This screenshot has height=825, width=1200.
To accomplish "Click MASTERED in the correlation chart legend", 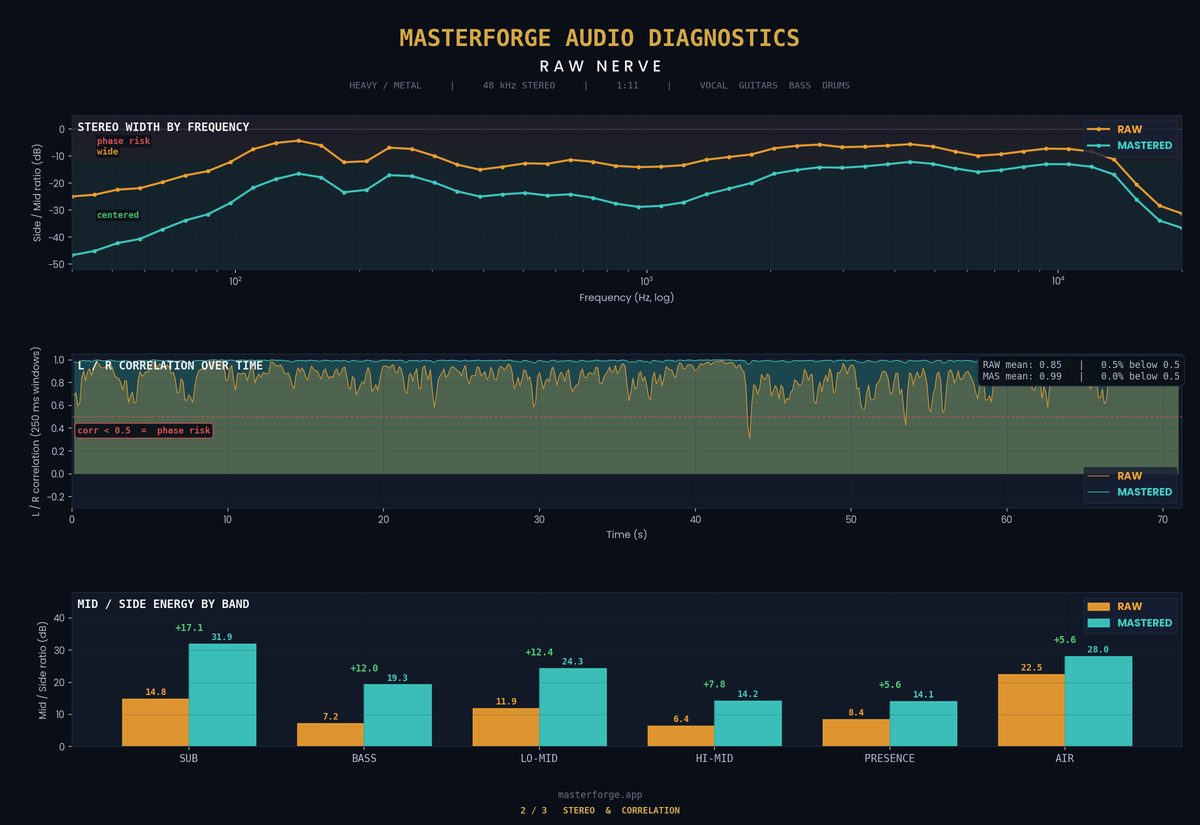I will pos(1144,492).
